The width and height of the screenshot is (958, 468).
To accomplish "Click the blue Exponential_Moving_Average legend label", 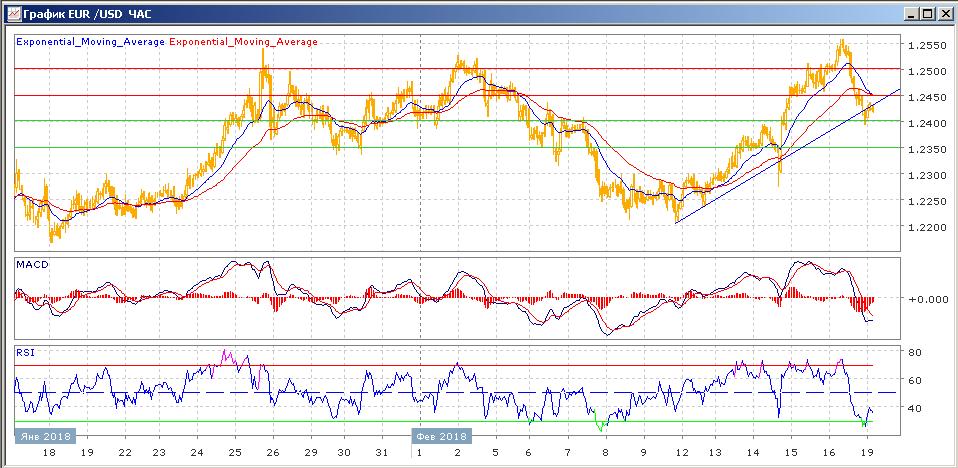I will (90, 42).
